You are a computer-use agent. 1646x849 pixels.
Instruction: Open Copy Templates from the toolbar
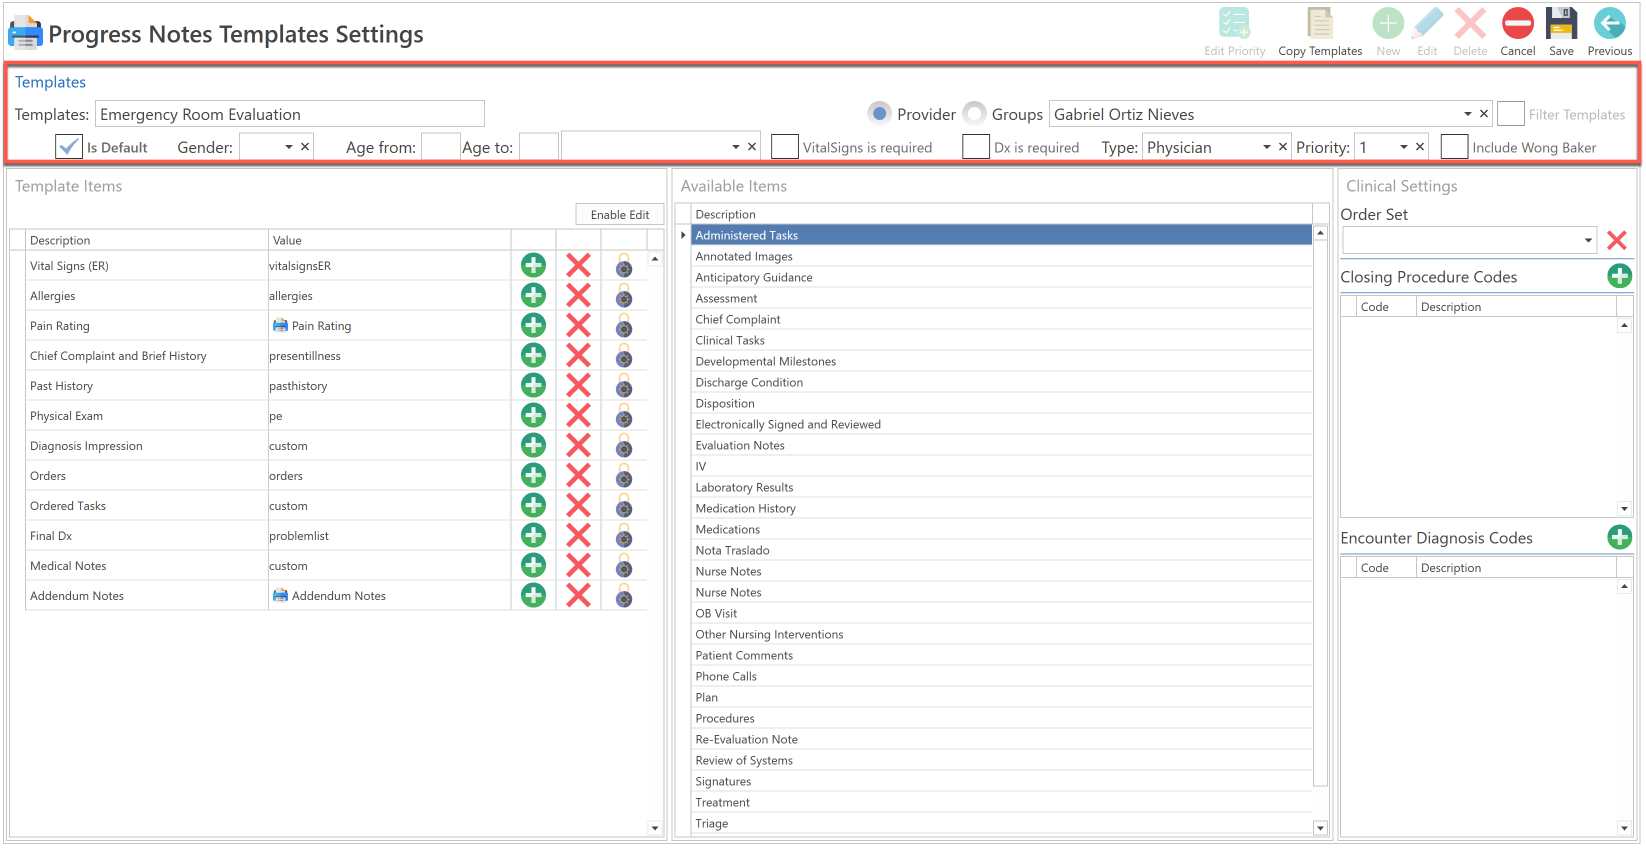pyautogui.click(x=1320, y=32)
